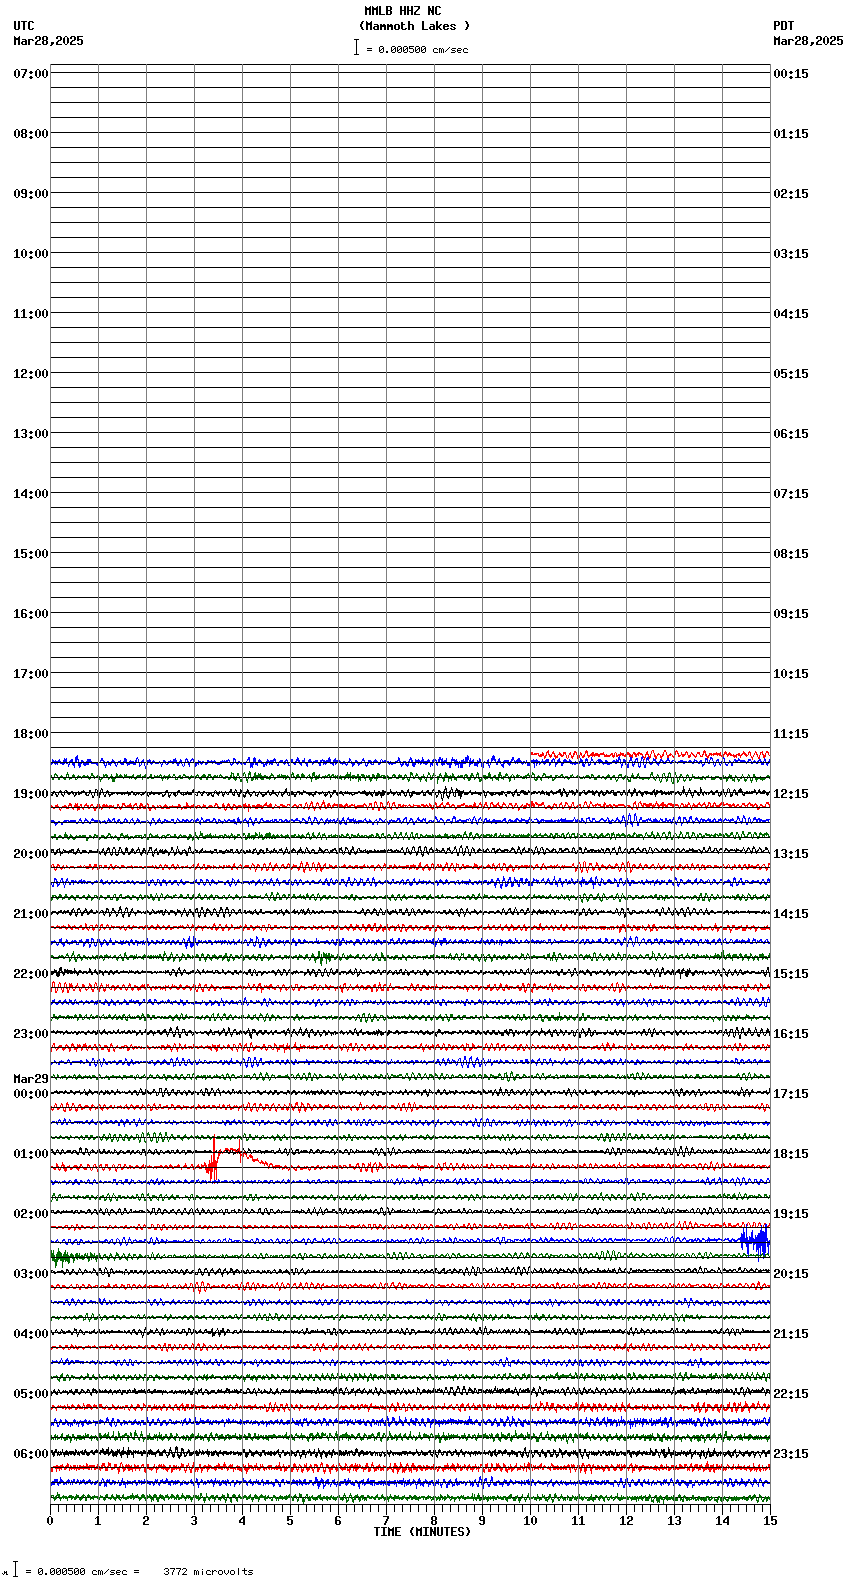Click the 10 minute tick label

tap(530, 1521)
